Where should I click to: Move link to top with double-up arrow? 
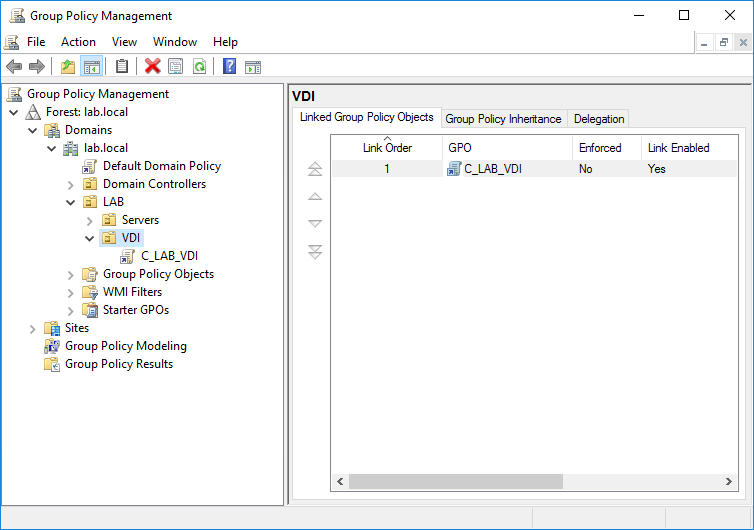click(x=315, y=169)
